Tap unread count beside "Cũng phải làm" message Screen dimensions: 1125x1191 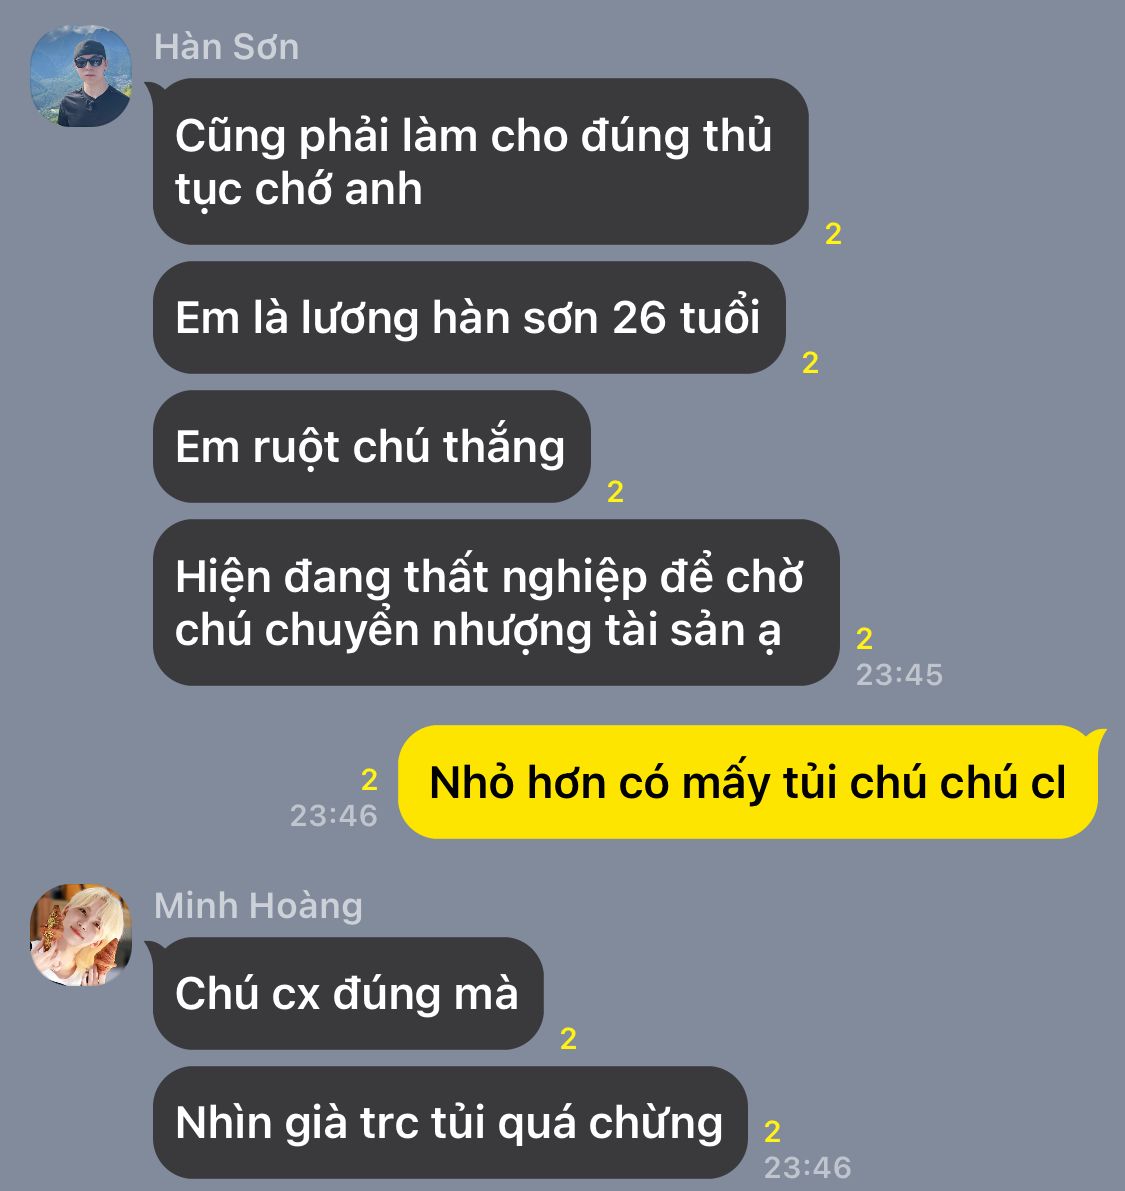pyautogui.click(x=833, y=234)
